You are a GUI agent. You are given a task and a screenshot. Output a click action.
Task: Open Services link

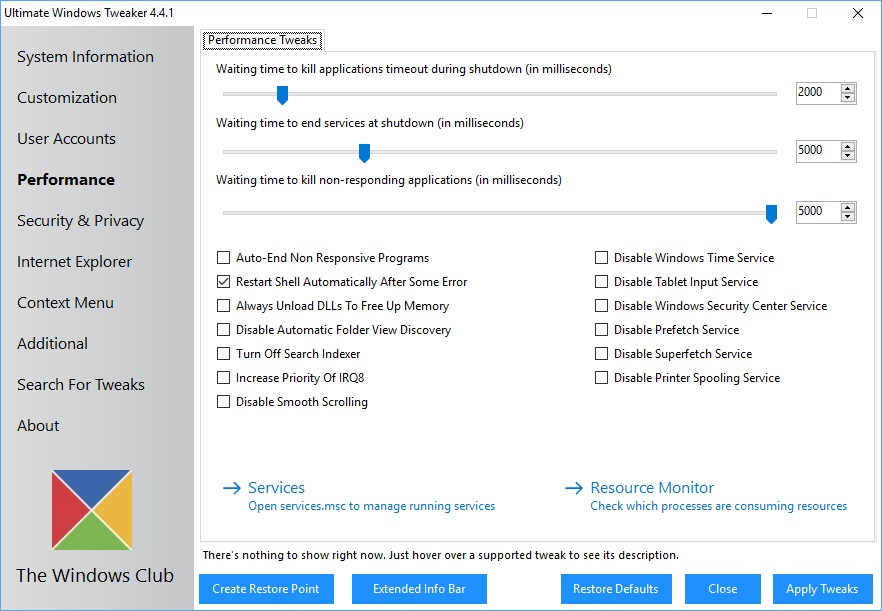pos(276,488)
